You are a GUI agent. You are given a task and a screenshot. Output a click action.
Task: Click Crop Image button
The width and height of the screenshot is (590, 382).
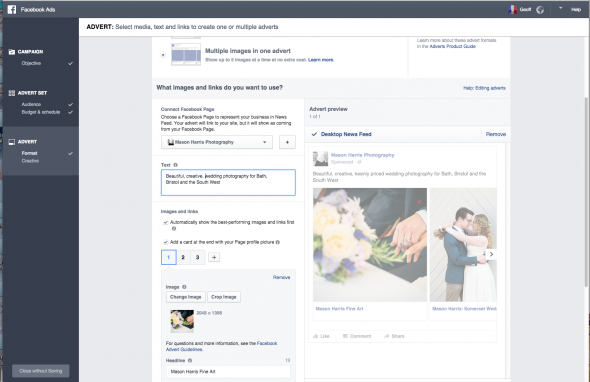point(224,297)
